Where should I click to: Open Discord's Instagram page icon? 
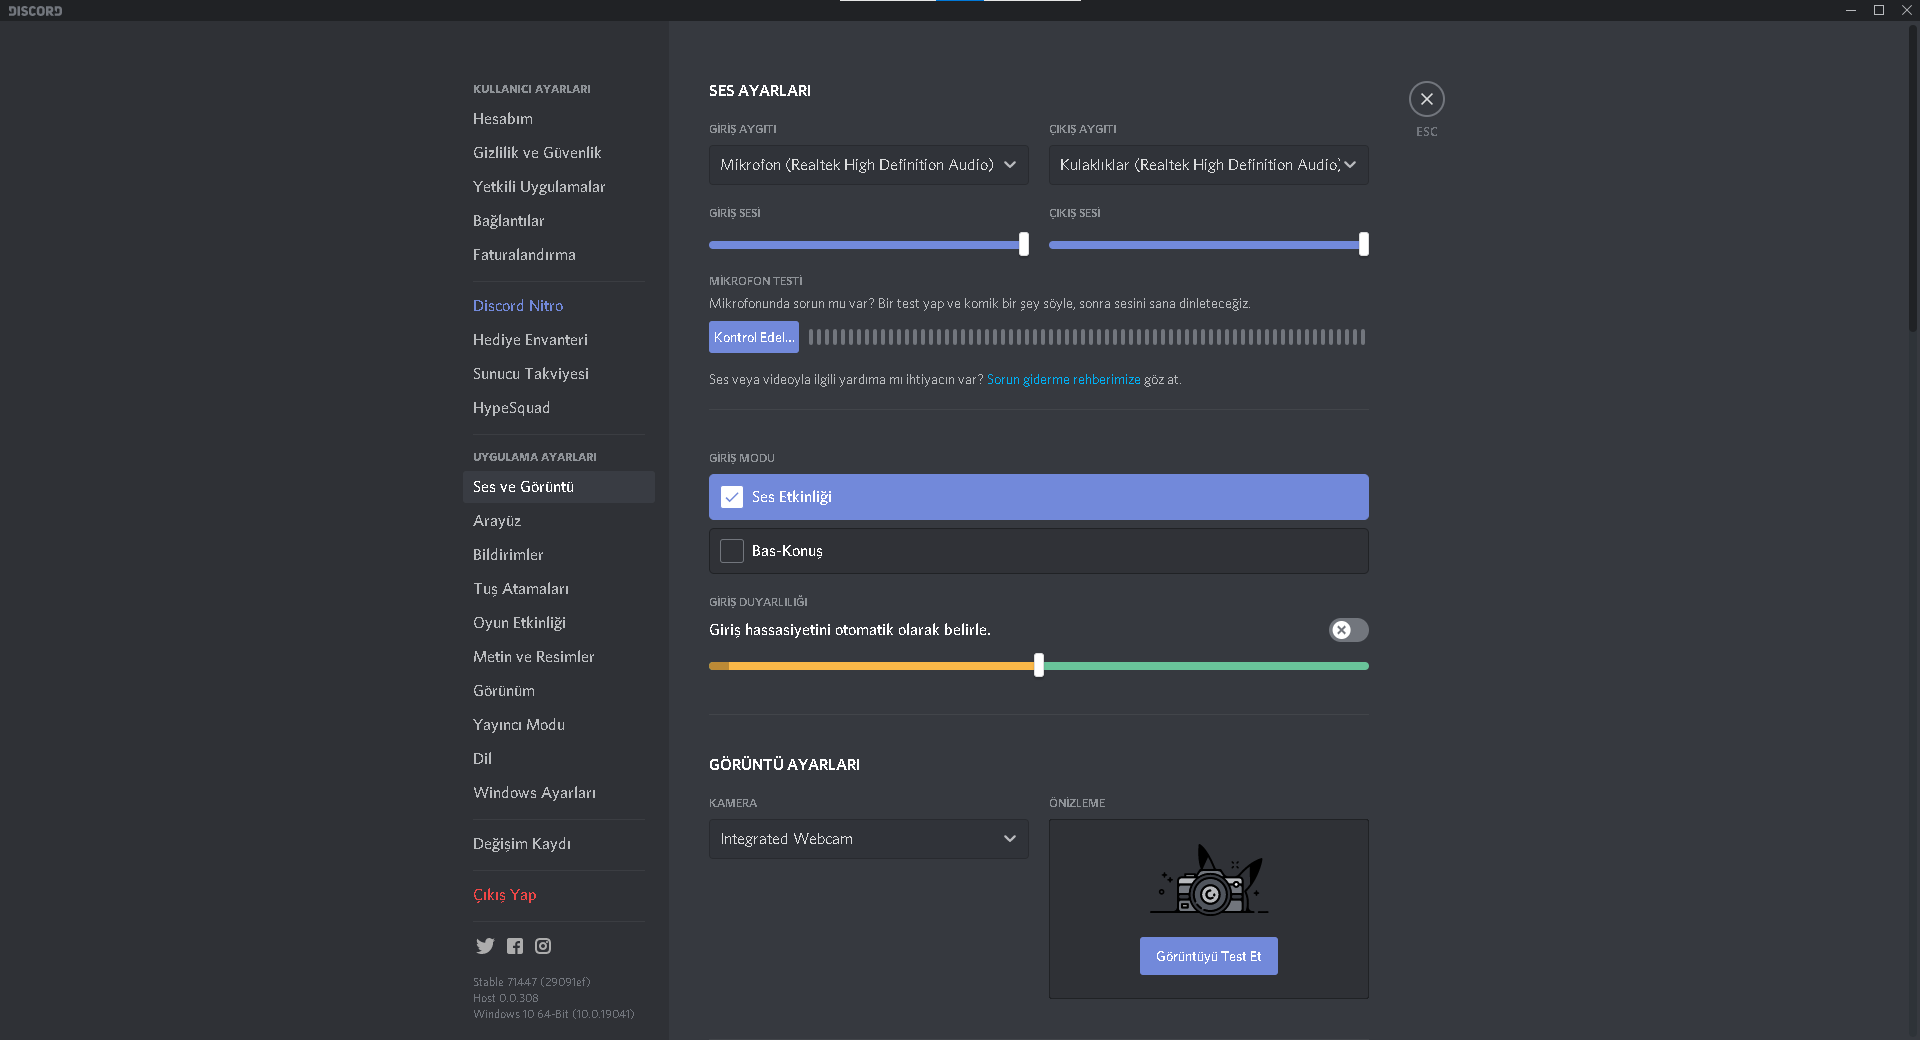point(543,946)
